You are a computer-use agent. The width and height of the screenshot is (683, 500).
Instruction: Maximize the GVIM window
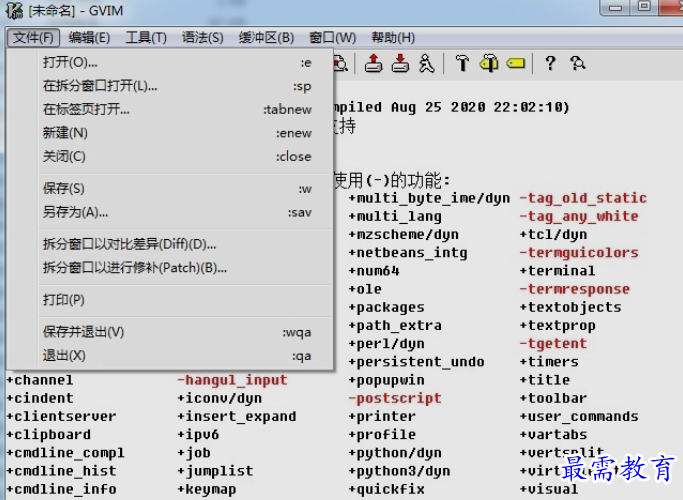click(x=644, y=6)
